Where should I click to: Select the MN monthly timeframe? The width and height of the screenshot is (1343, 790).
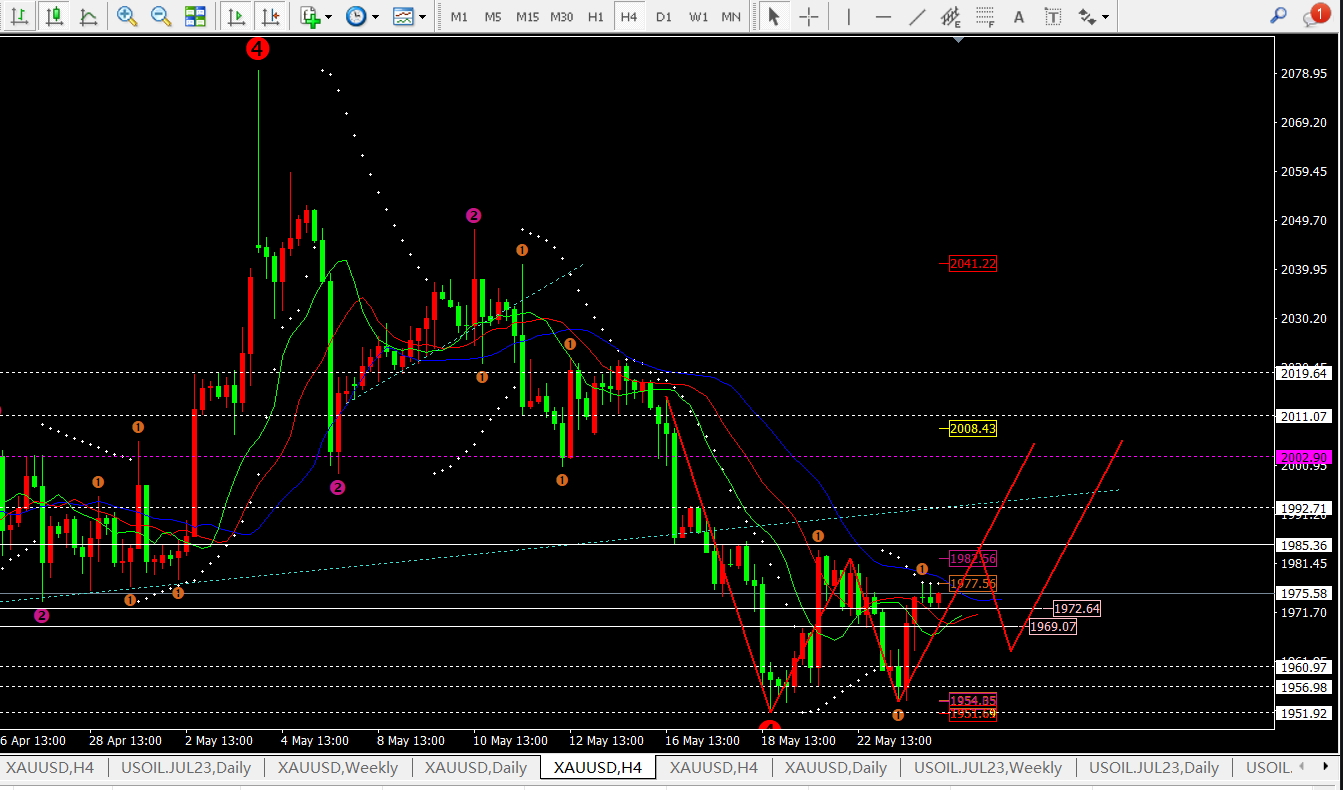pos(732,17)
